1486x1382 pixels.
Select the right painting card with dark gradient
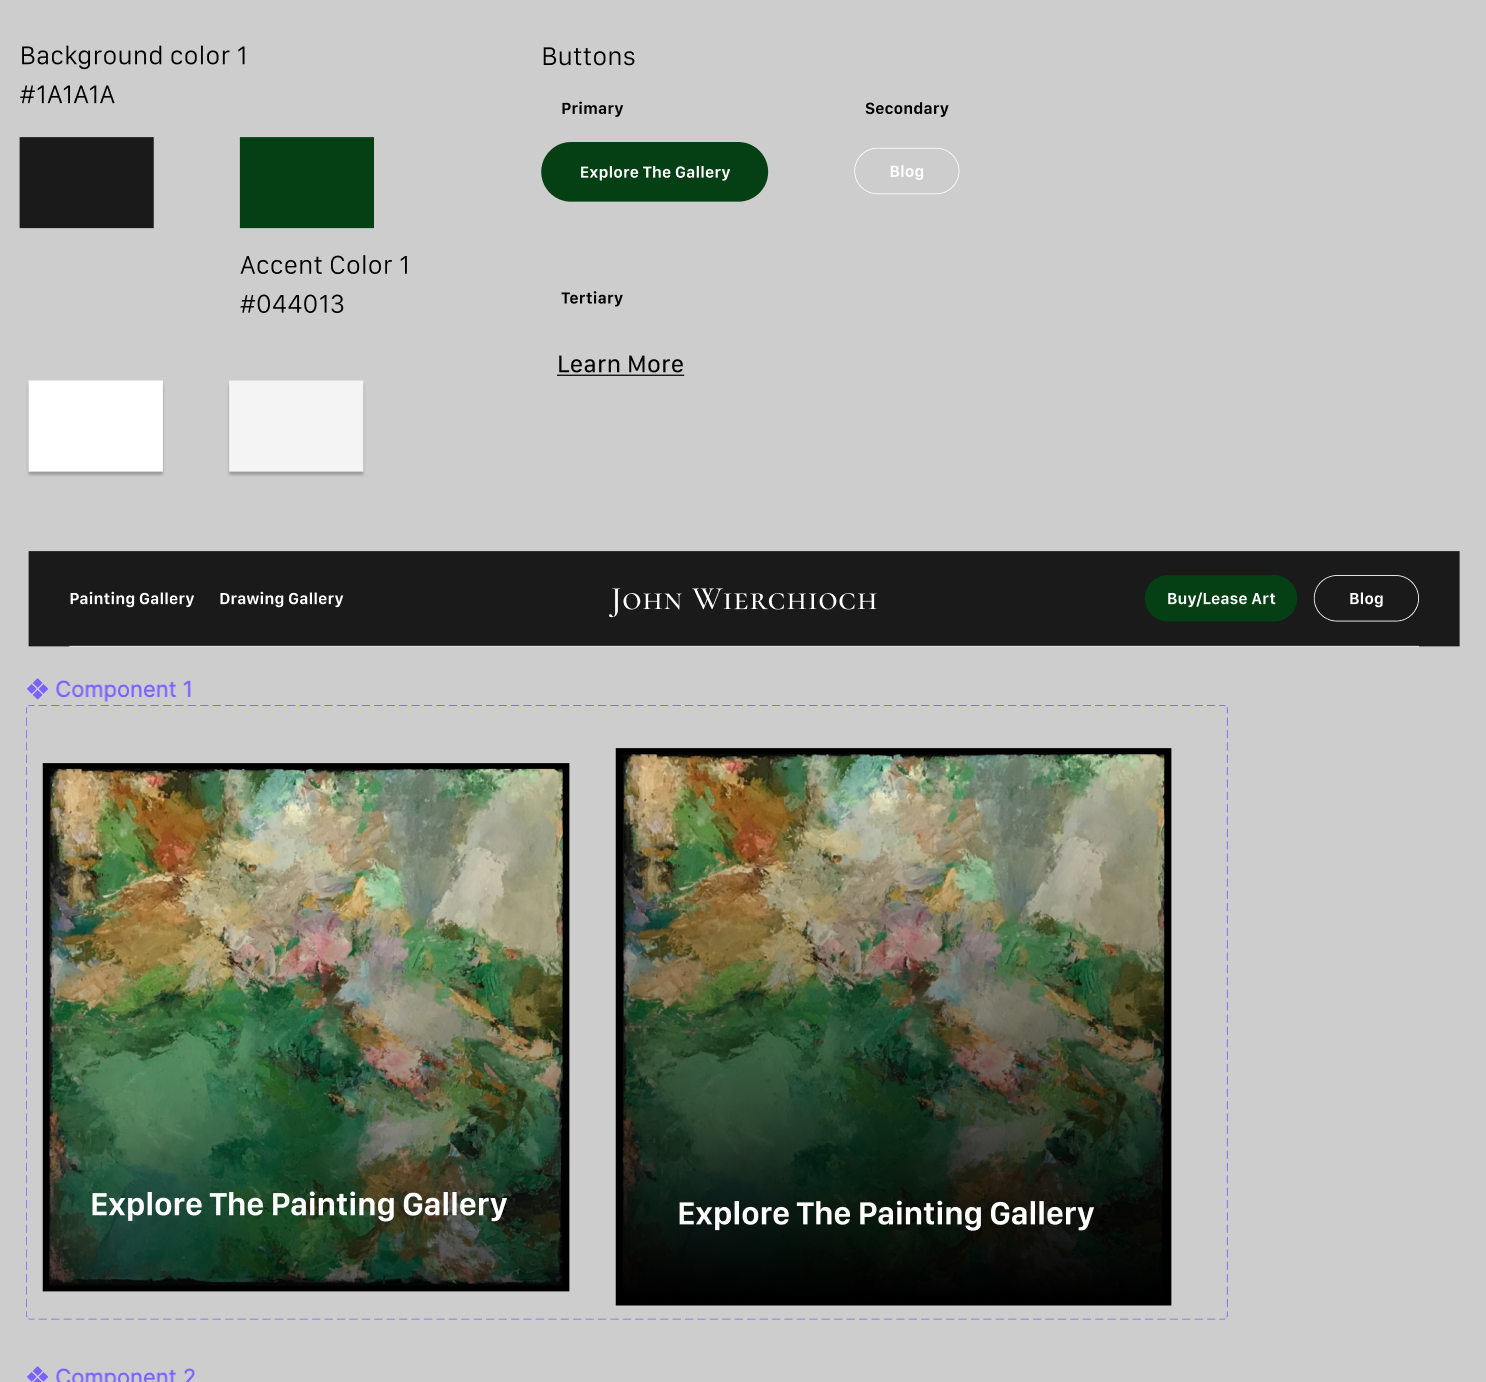point(893,1026)
